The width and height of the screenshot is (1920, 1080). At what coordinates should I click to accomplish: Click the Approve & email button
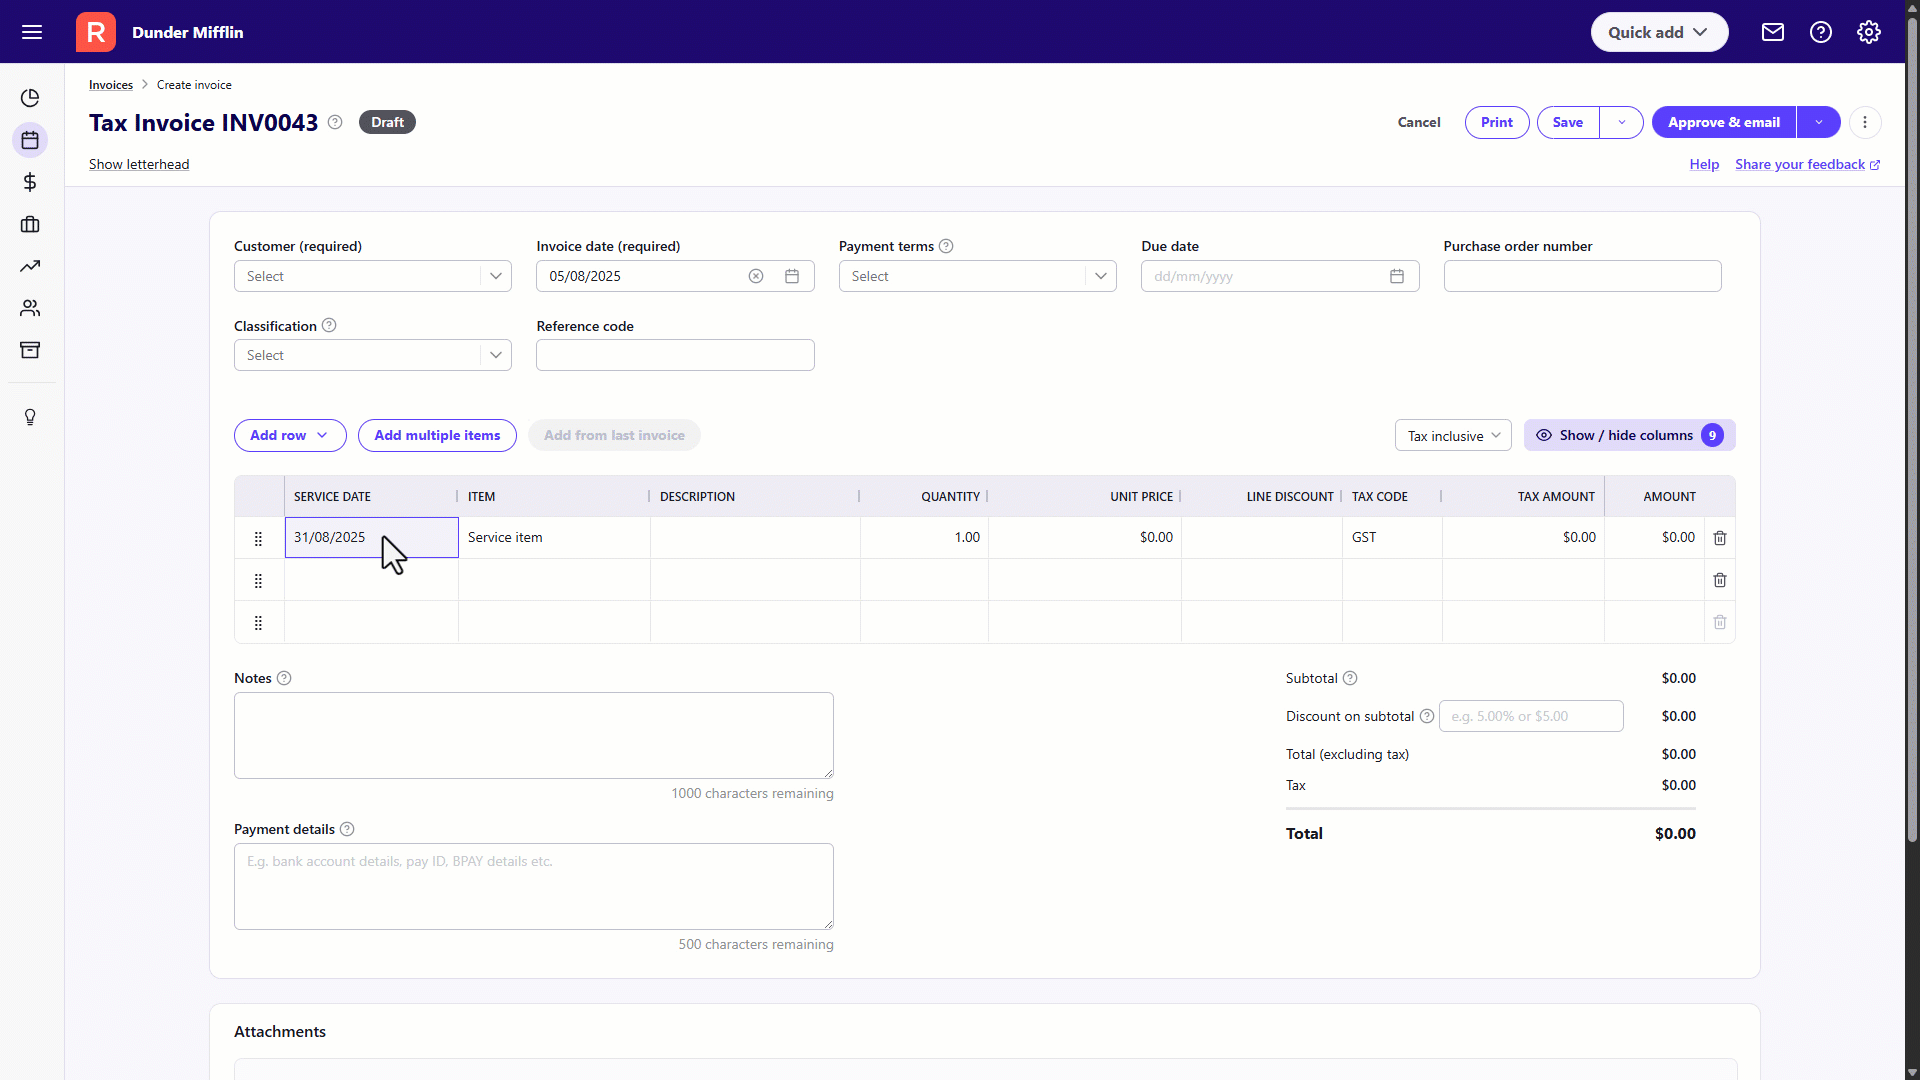(1724, 122)
